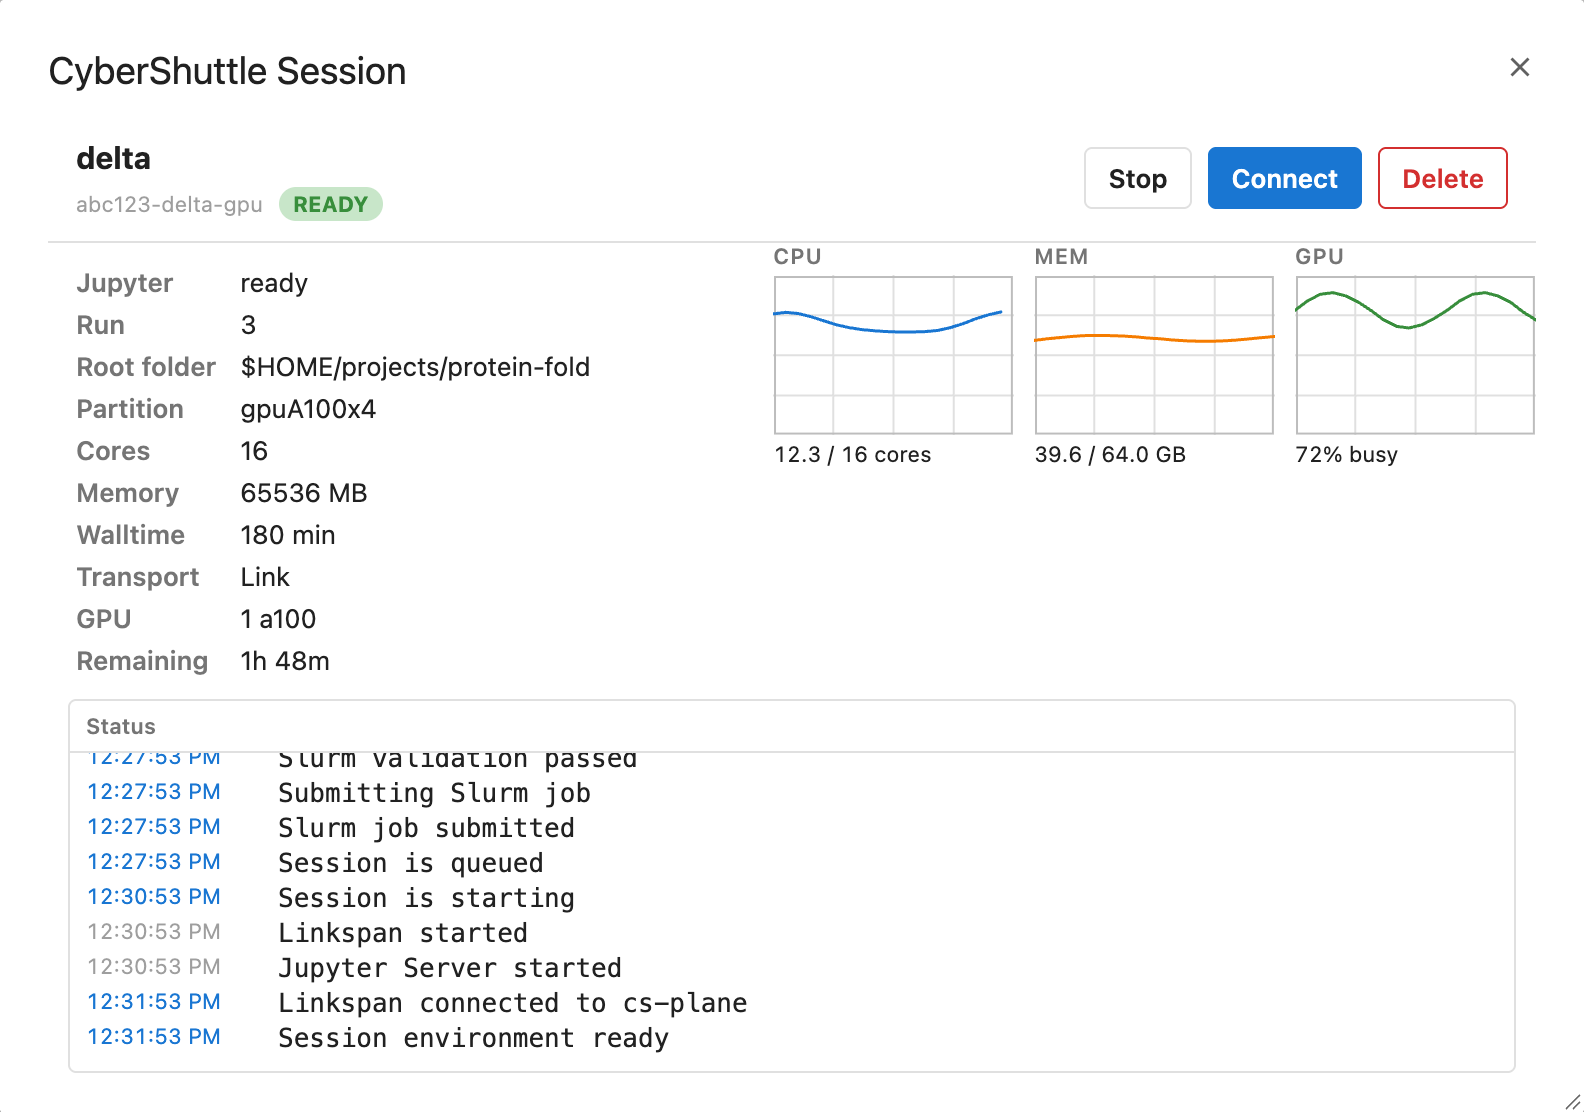Open the CPU usage chart
Image resolution: width=1584 pixels, height=1112 pixels.
click(893, 355)
